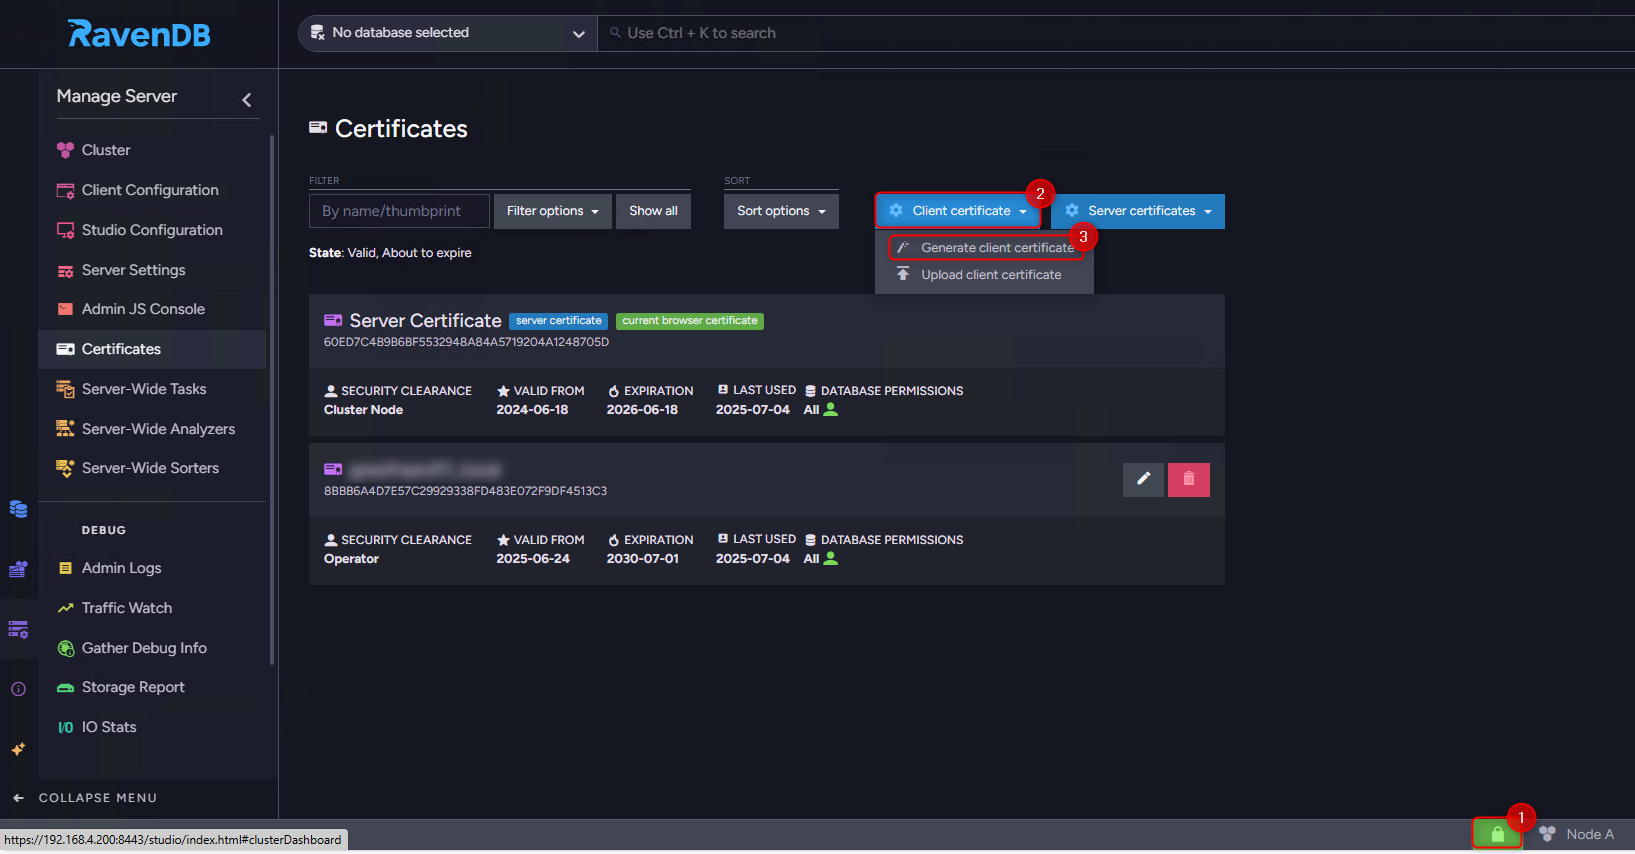
Task: Collapse Manage Server panel with chevron
Action: coord(247,100)
